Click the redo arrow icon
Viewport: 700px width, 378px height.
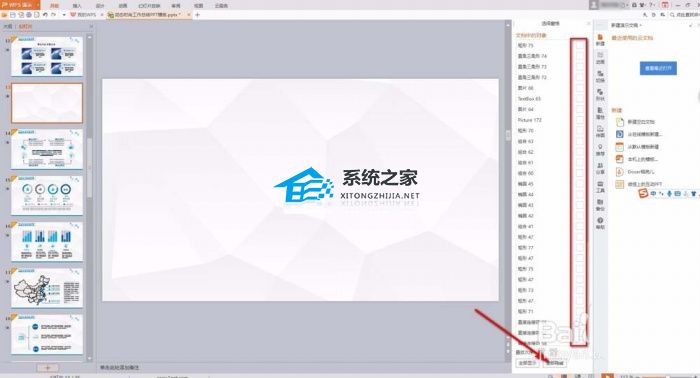coord(54,15)
